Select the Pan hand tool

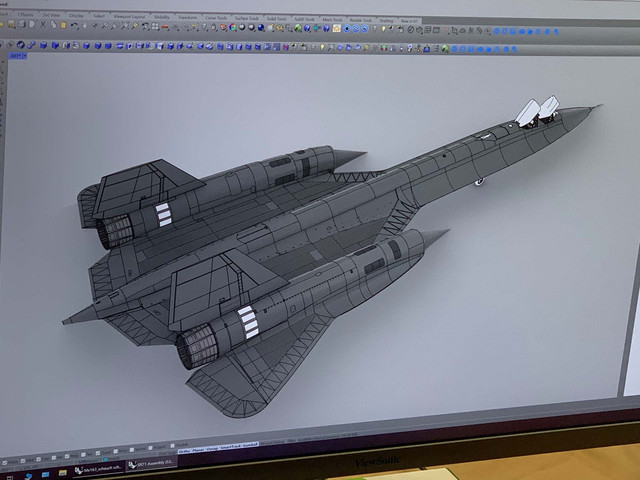[x=84, y=26]
